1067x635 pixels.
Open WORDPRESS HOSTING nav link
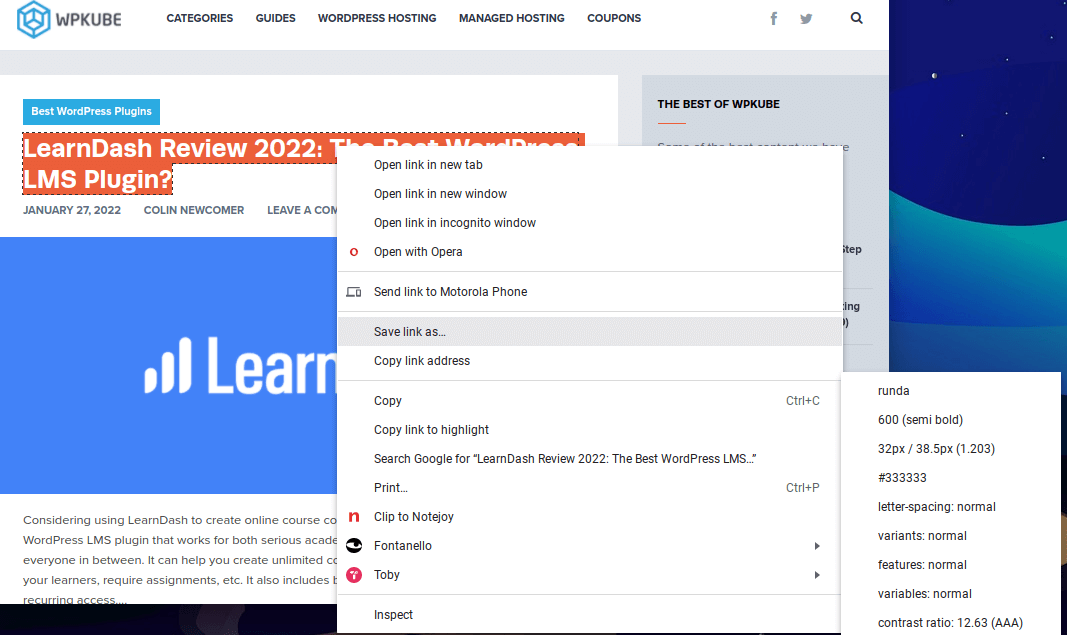tap(377, 18)
